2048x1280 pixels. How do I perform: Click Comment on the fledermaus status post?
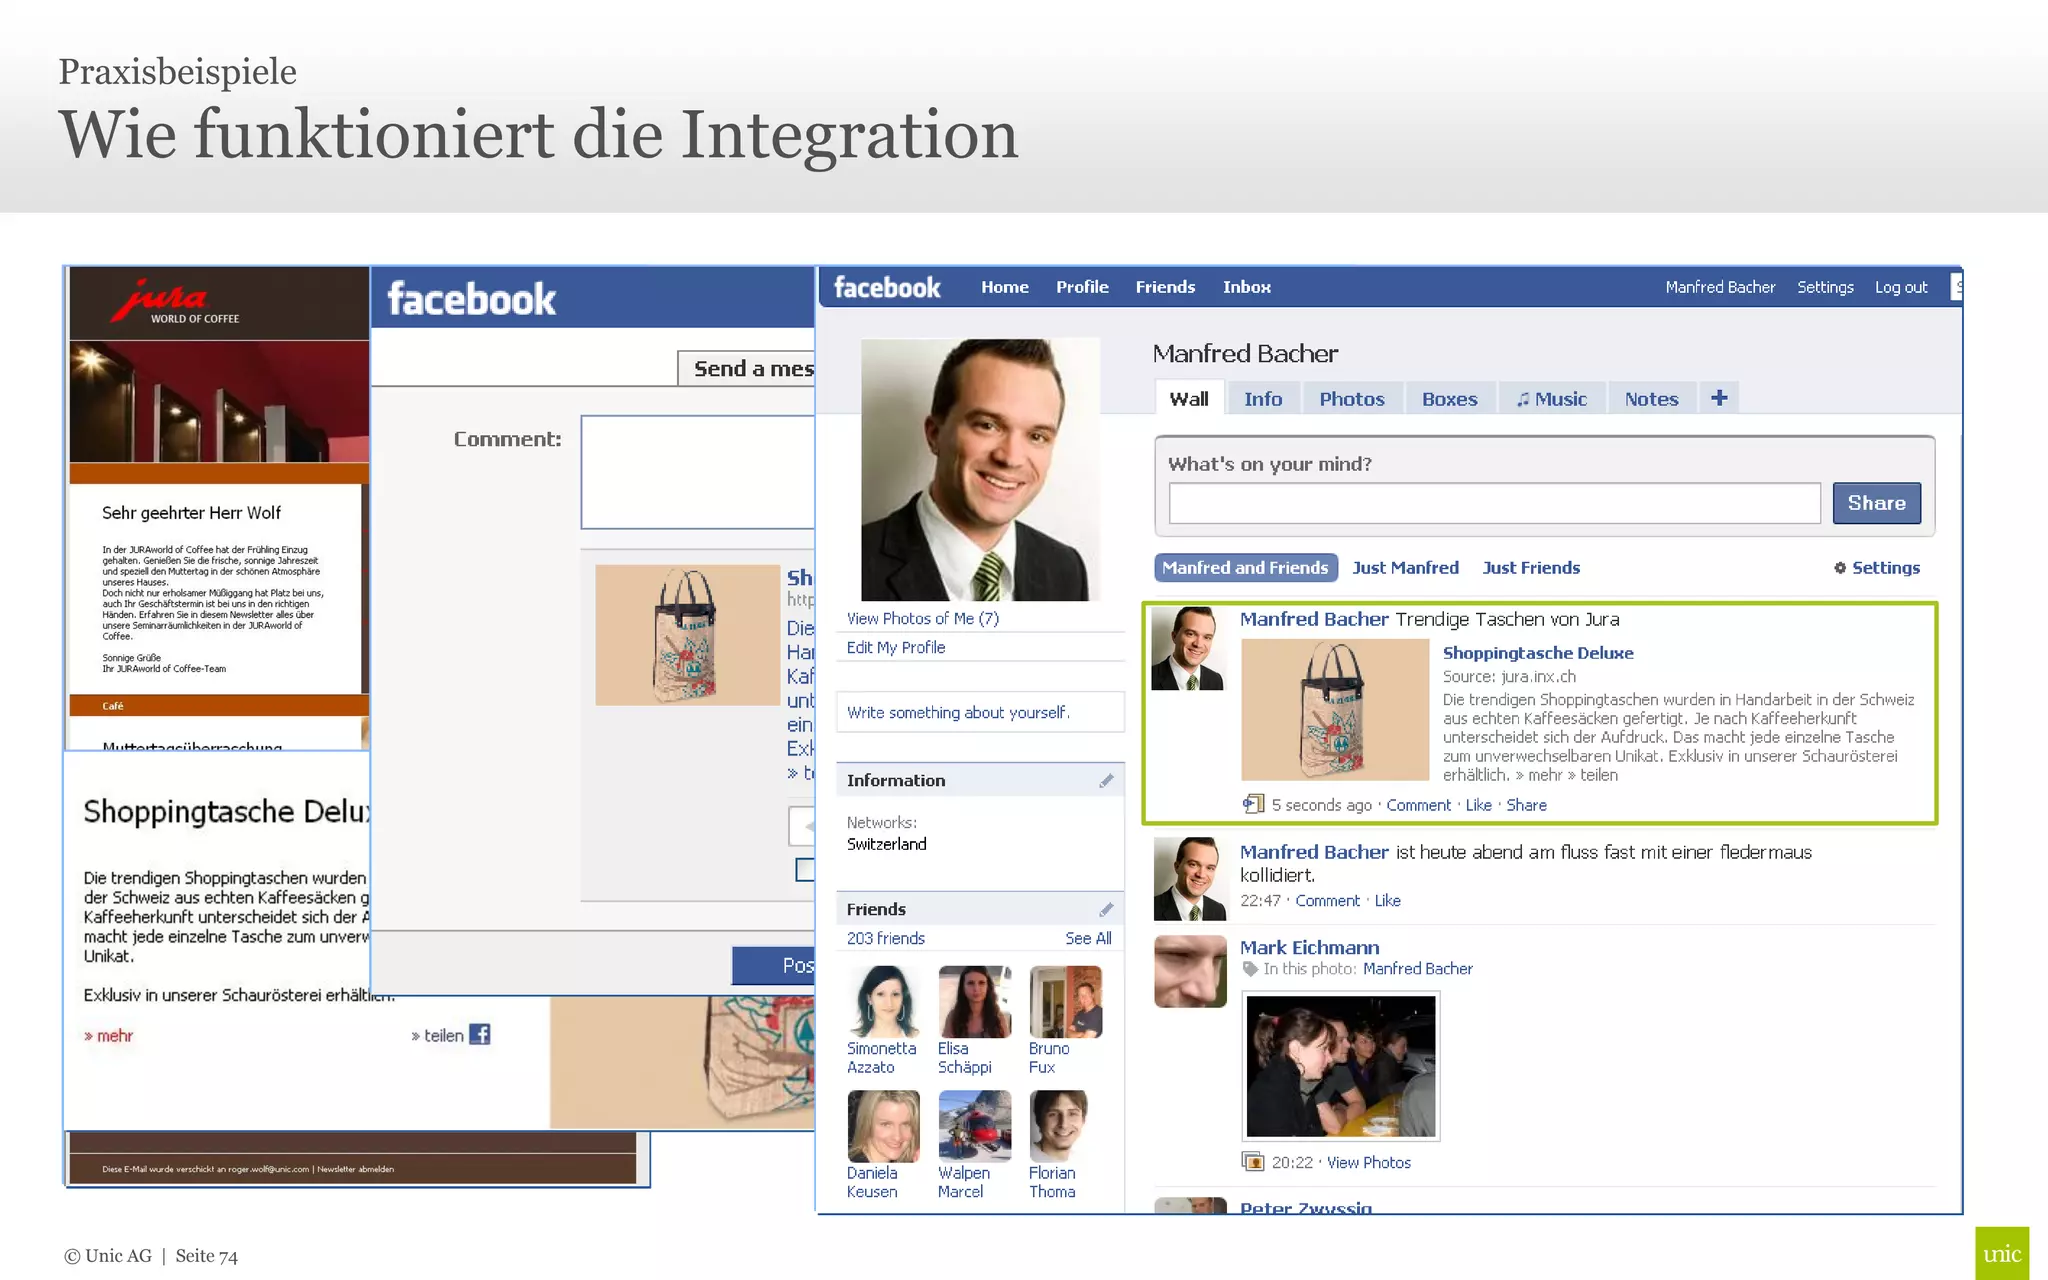click(x=1327, y=900)
